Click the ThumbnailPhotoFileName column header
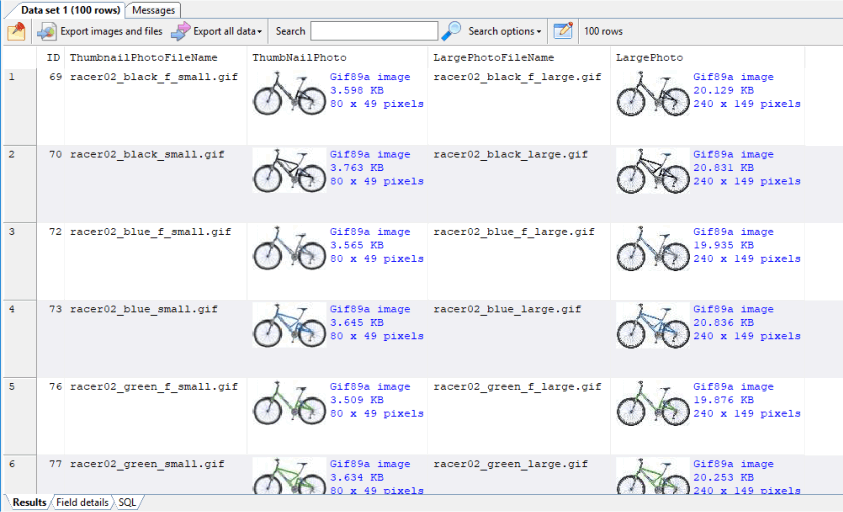Screen dimensions: 843x512 pyautogui.click(x=143, y=58)
